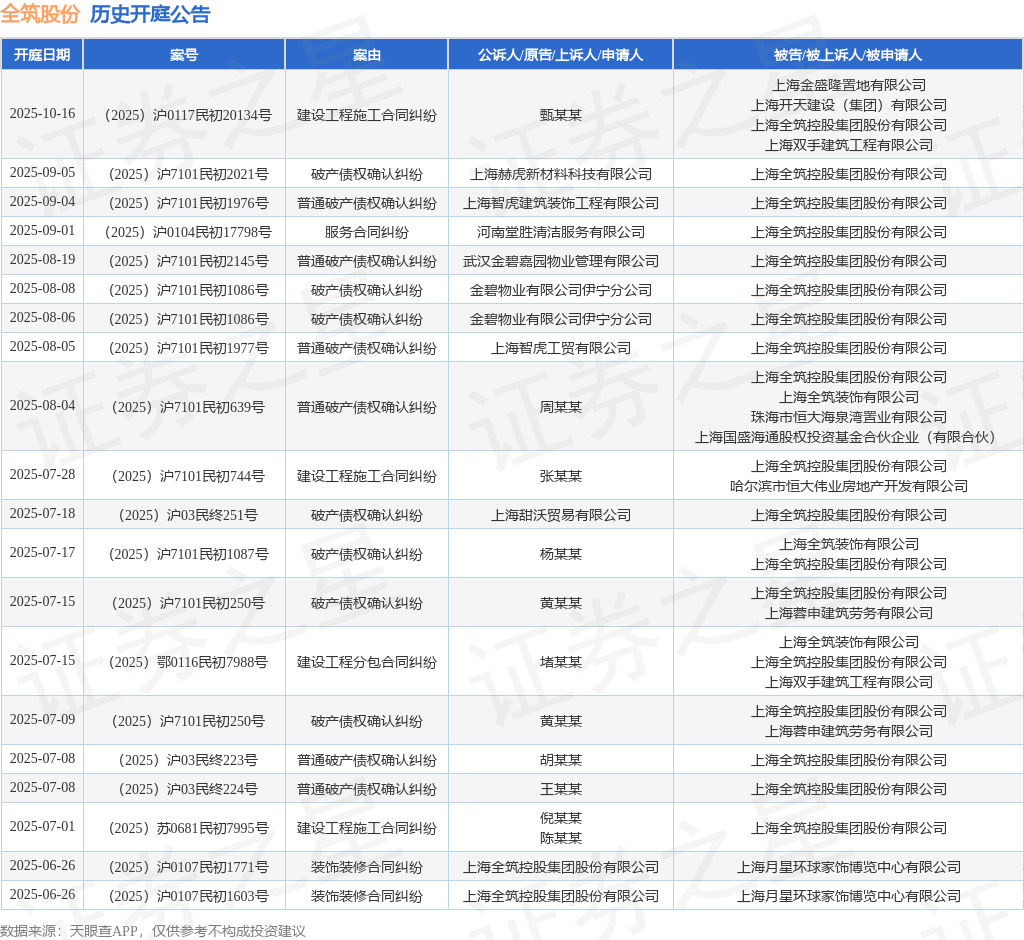Click case number 沪0107民初1771号
The height and width of the screenshot is (940, 1024).
coord(188,867)
